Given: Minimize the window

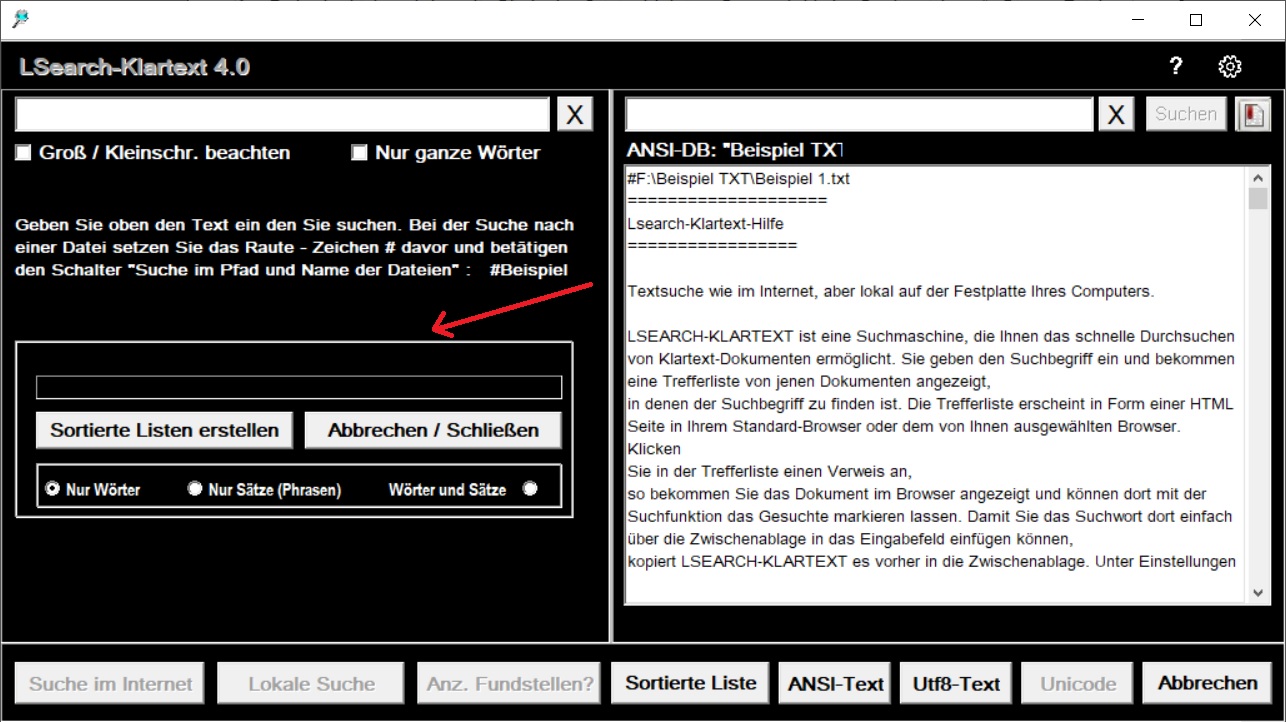Looking at the screenshot, I should tap(1138, 20).
